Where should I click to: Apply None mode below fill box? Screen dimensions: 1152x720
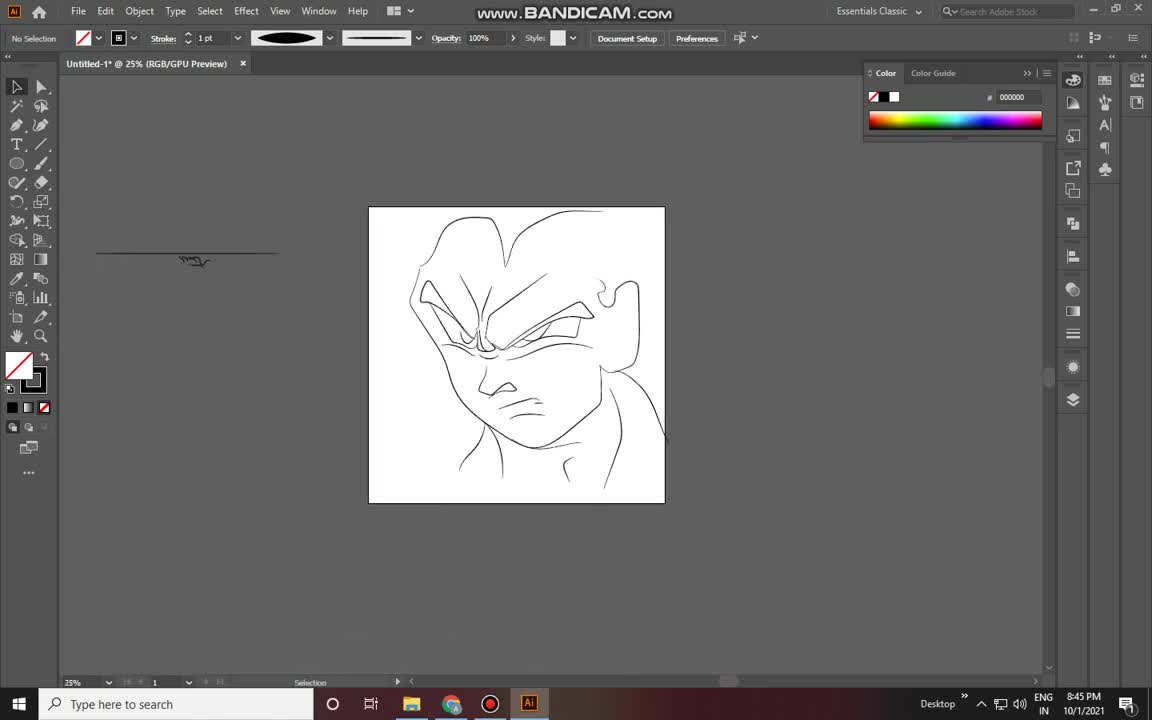[x=44, y=407]
